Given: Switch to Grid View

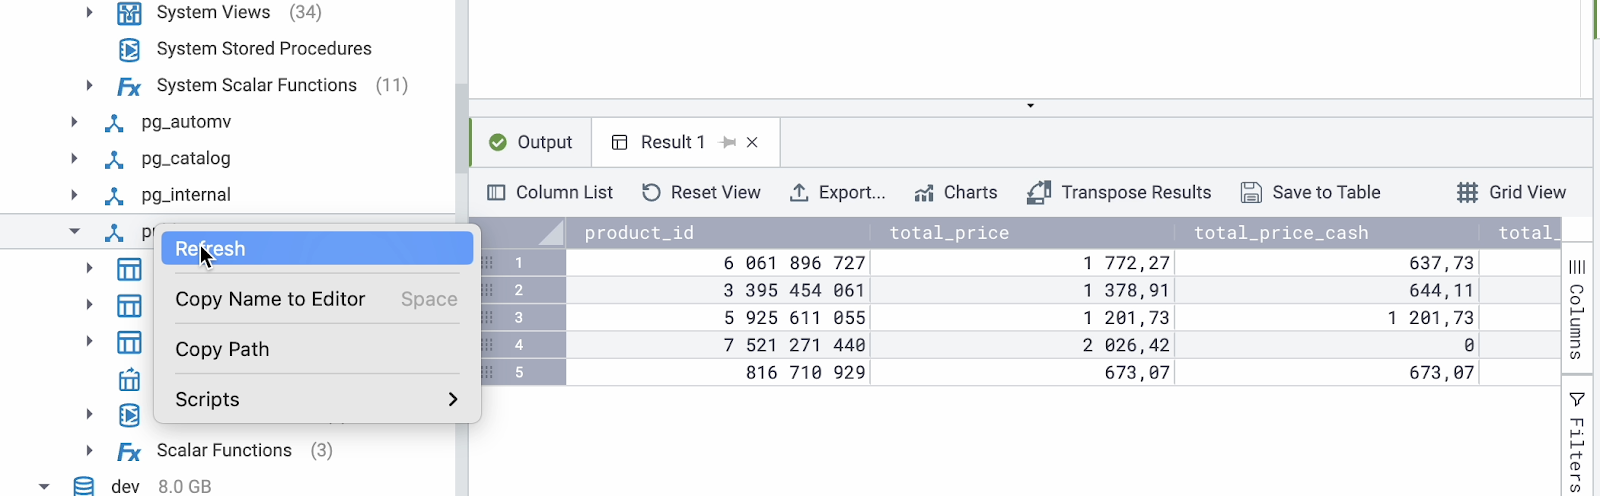Looking at the screenshot, I should click(1511, 193).
